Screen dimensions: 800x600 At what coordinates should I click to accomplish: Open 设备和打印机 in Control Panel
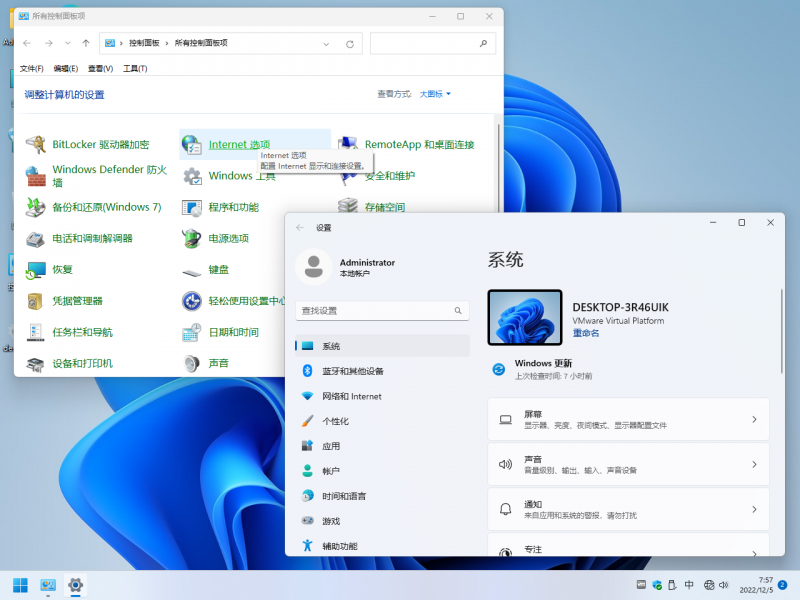(69, 363)
